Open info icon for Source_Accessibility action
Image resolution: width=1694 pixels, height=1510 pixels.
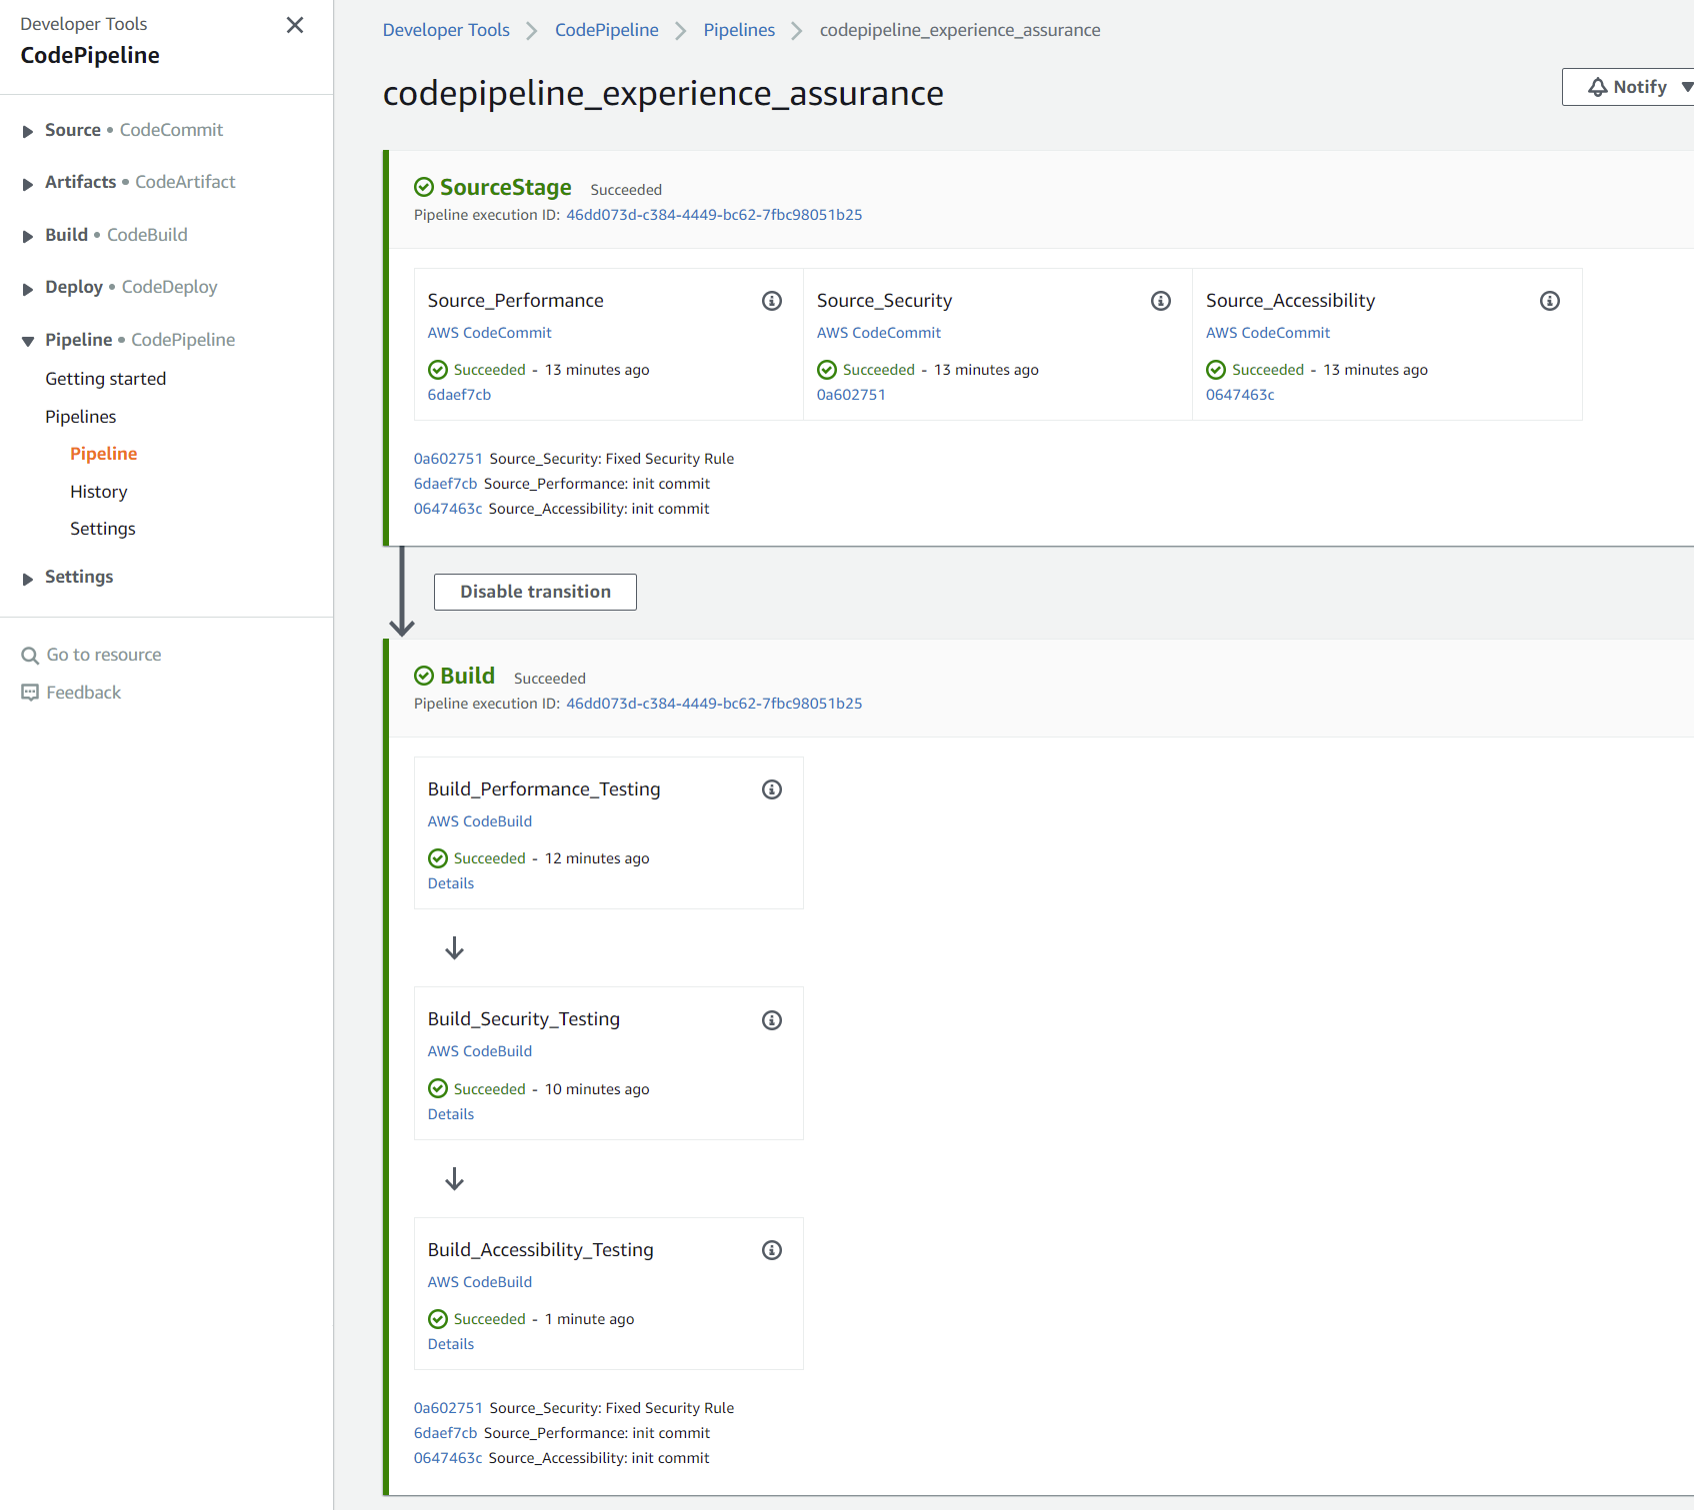tap(1550, 301)
